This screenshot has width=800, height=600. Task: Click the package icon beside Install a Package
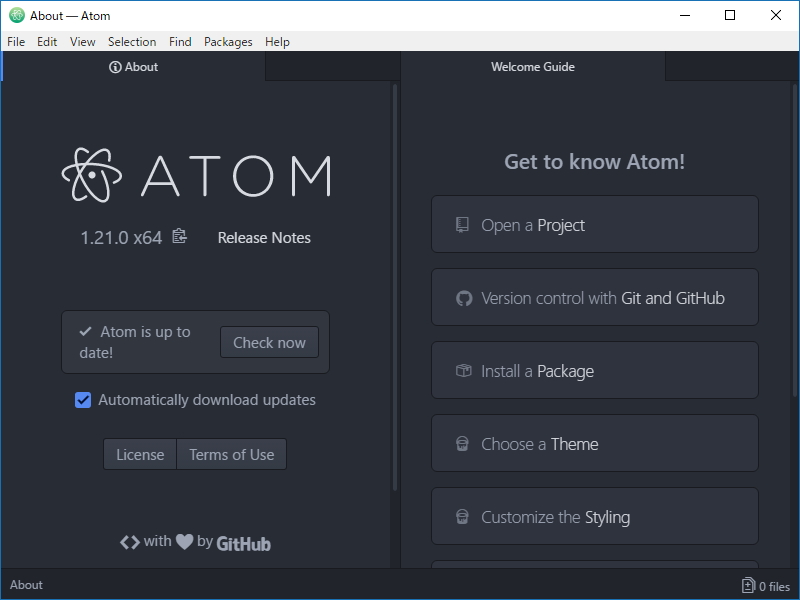click(463, 370)
